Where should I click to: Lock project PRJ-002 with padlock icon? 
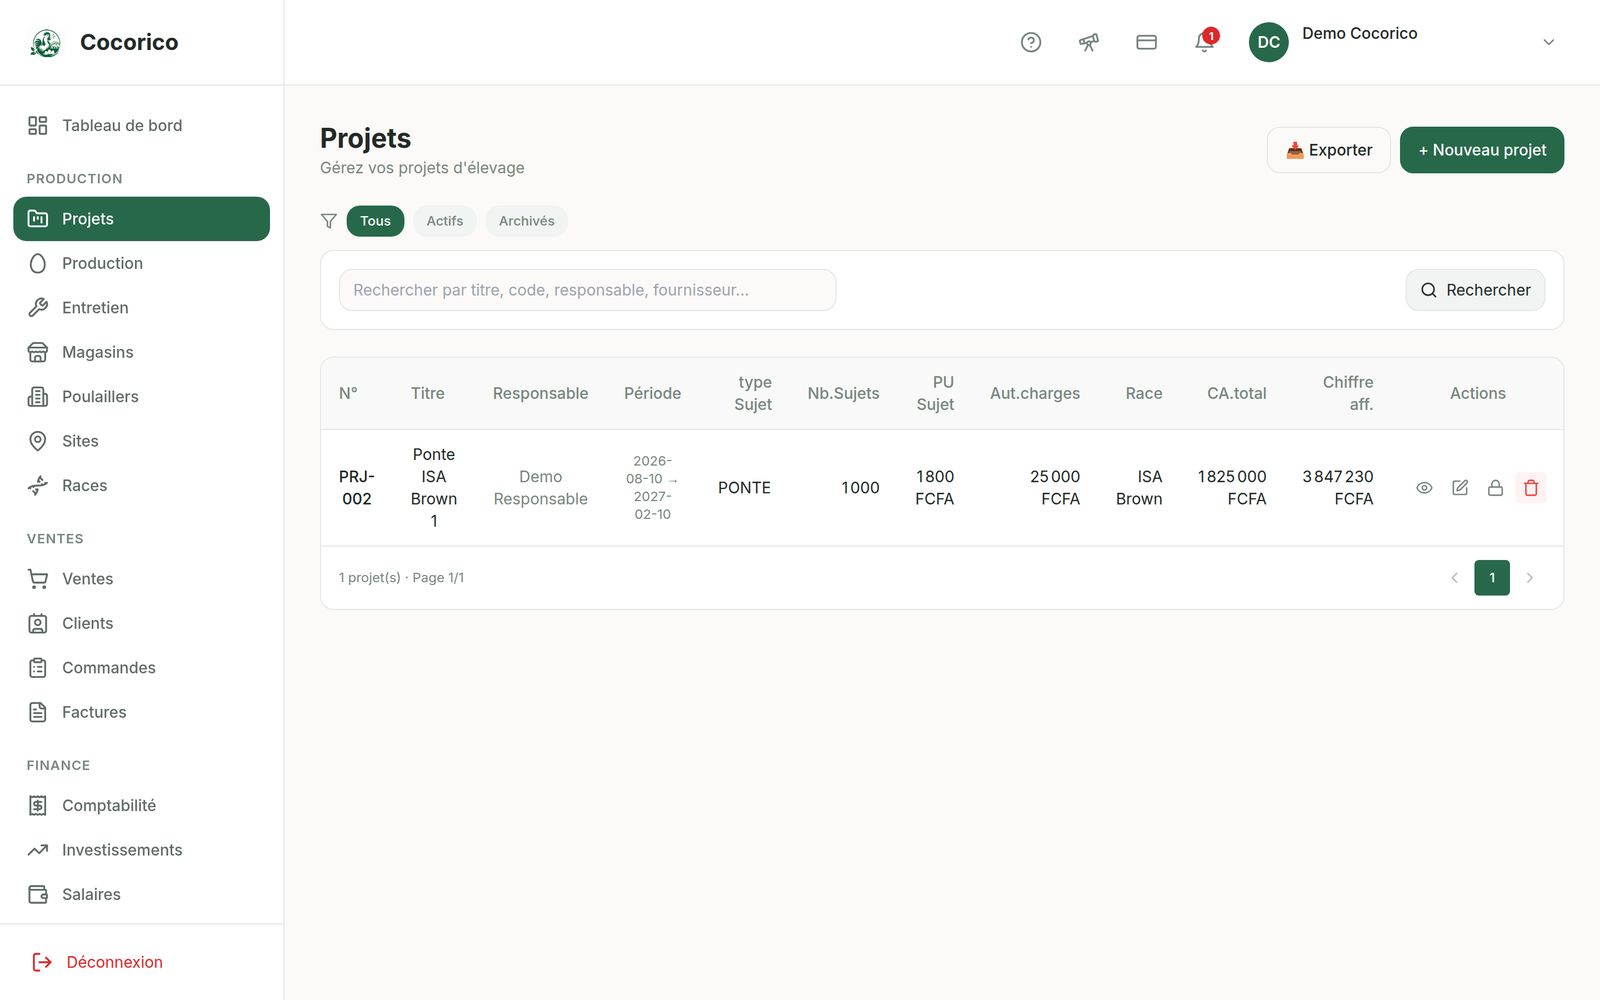1495,488
